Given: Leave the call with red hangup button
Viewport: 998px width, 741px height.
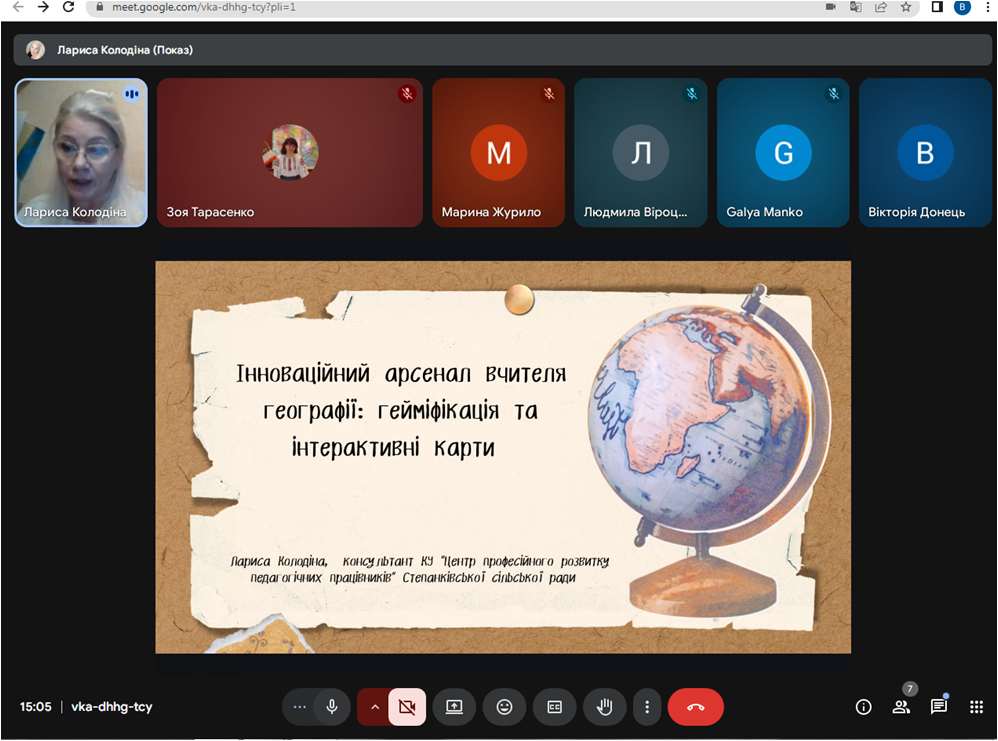Looking at the screenshot, I should (695, 707).
